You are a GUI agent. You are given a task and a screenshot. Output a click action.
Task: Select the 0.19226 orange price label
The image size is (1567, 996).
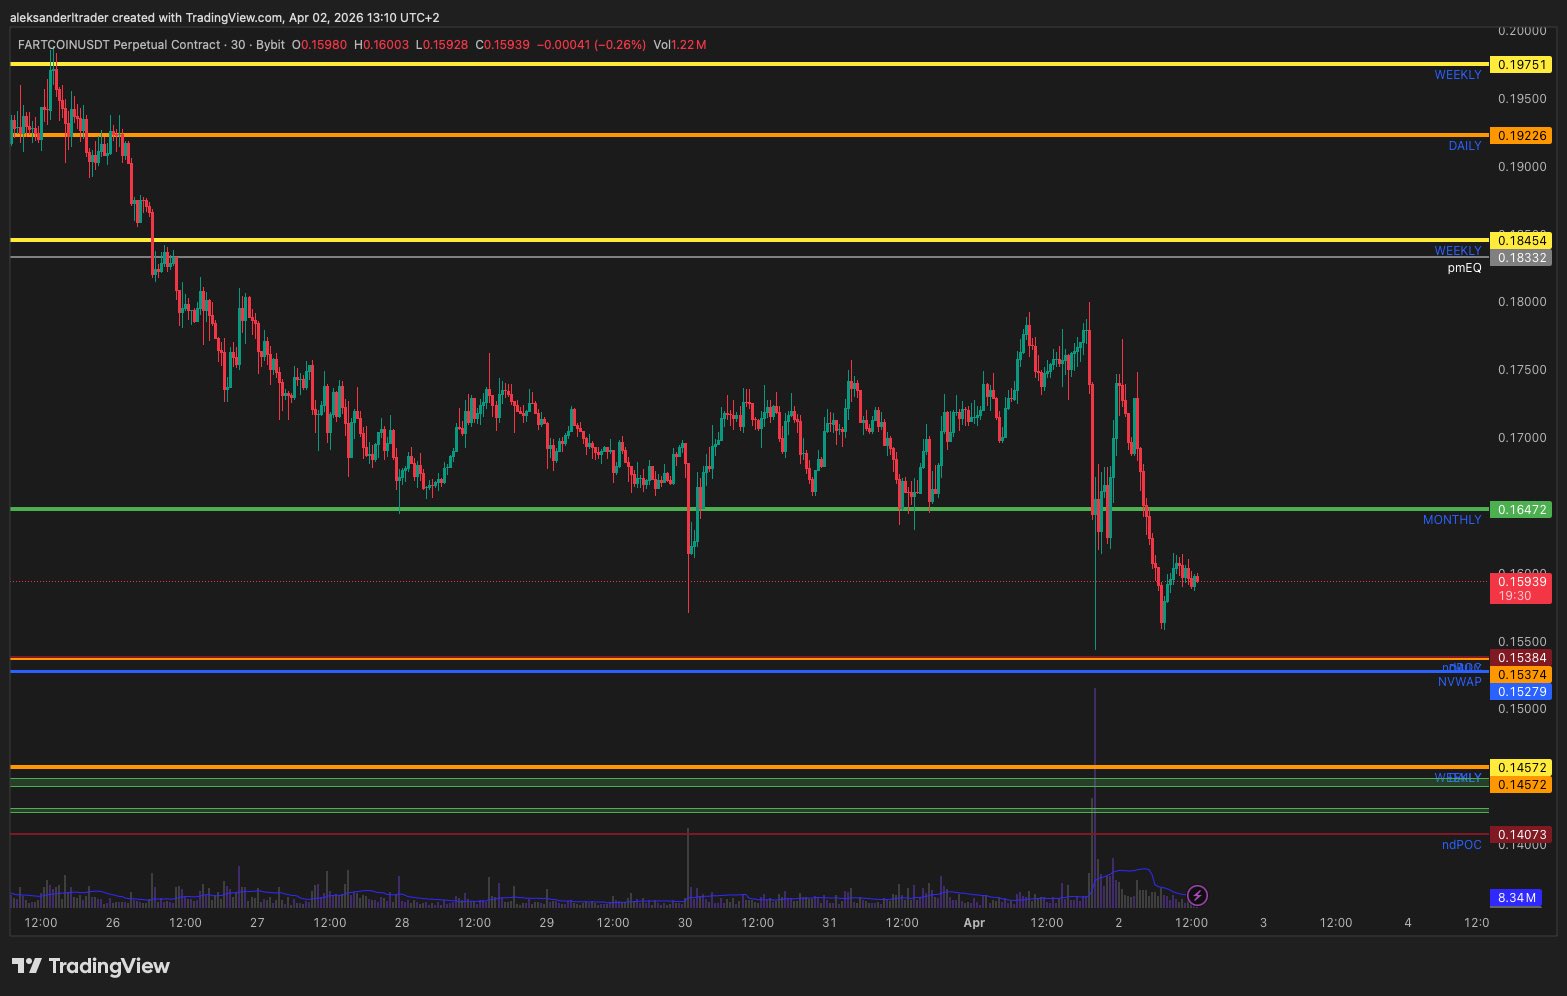point(1520,136)
